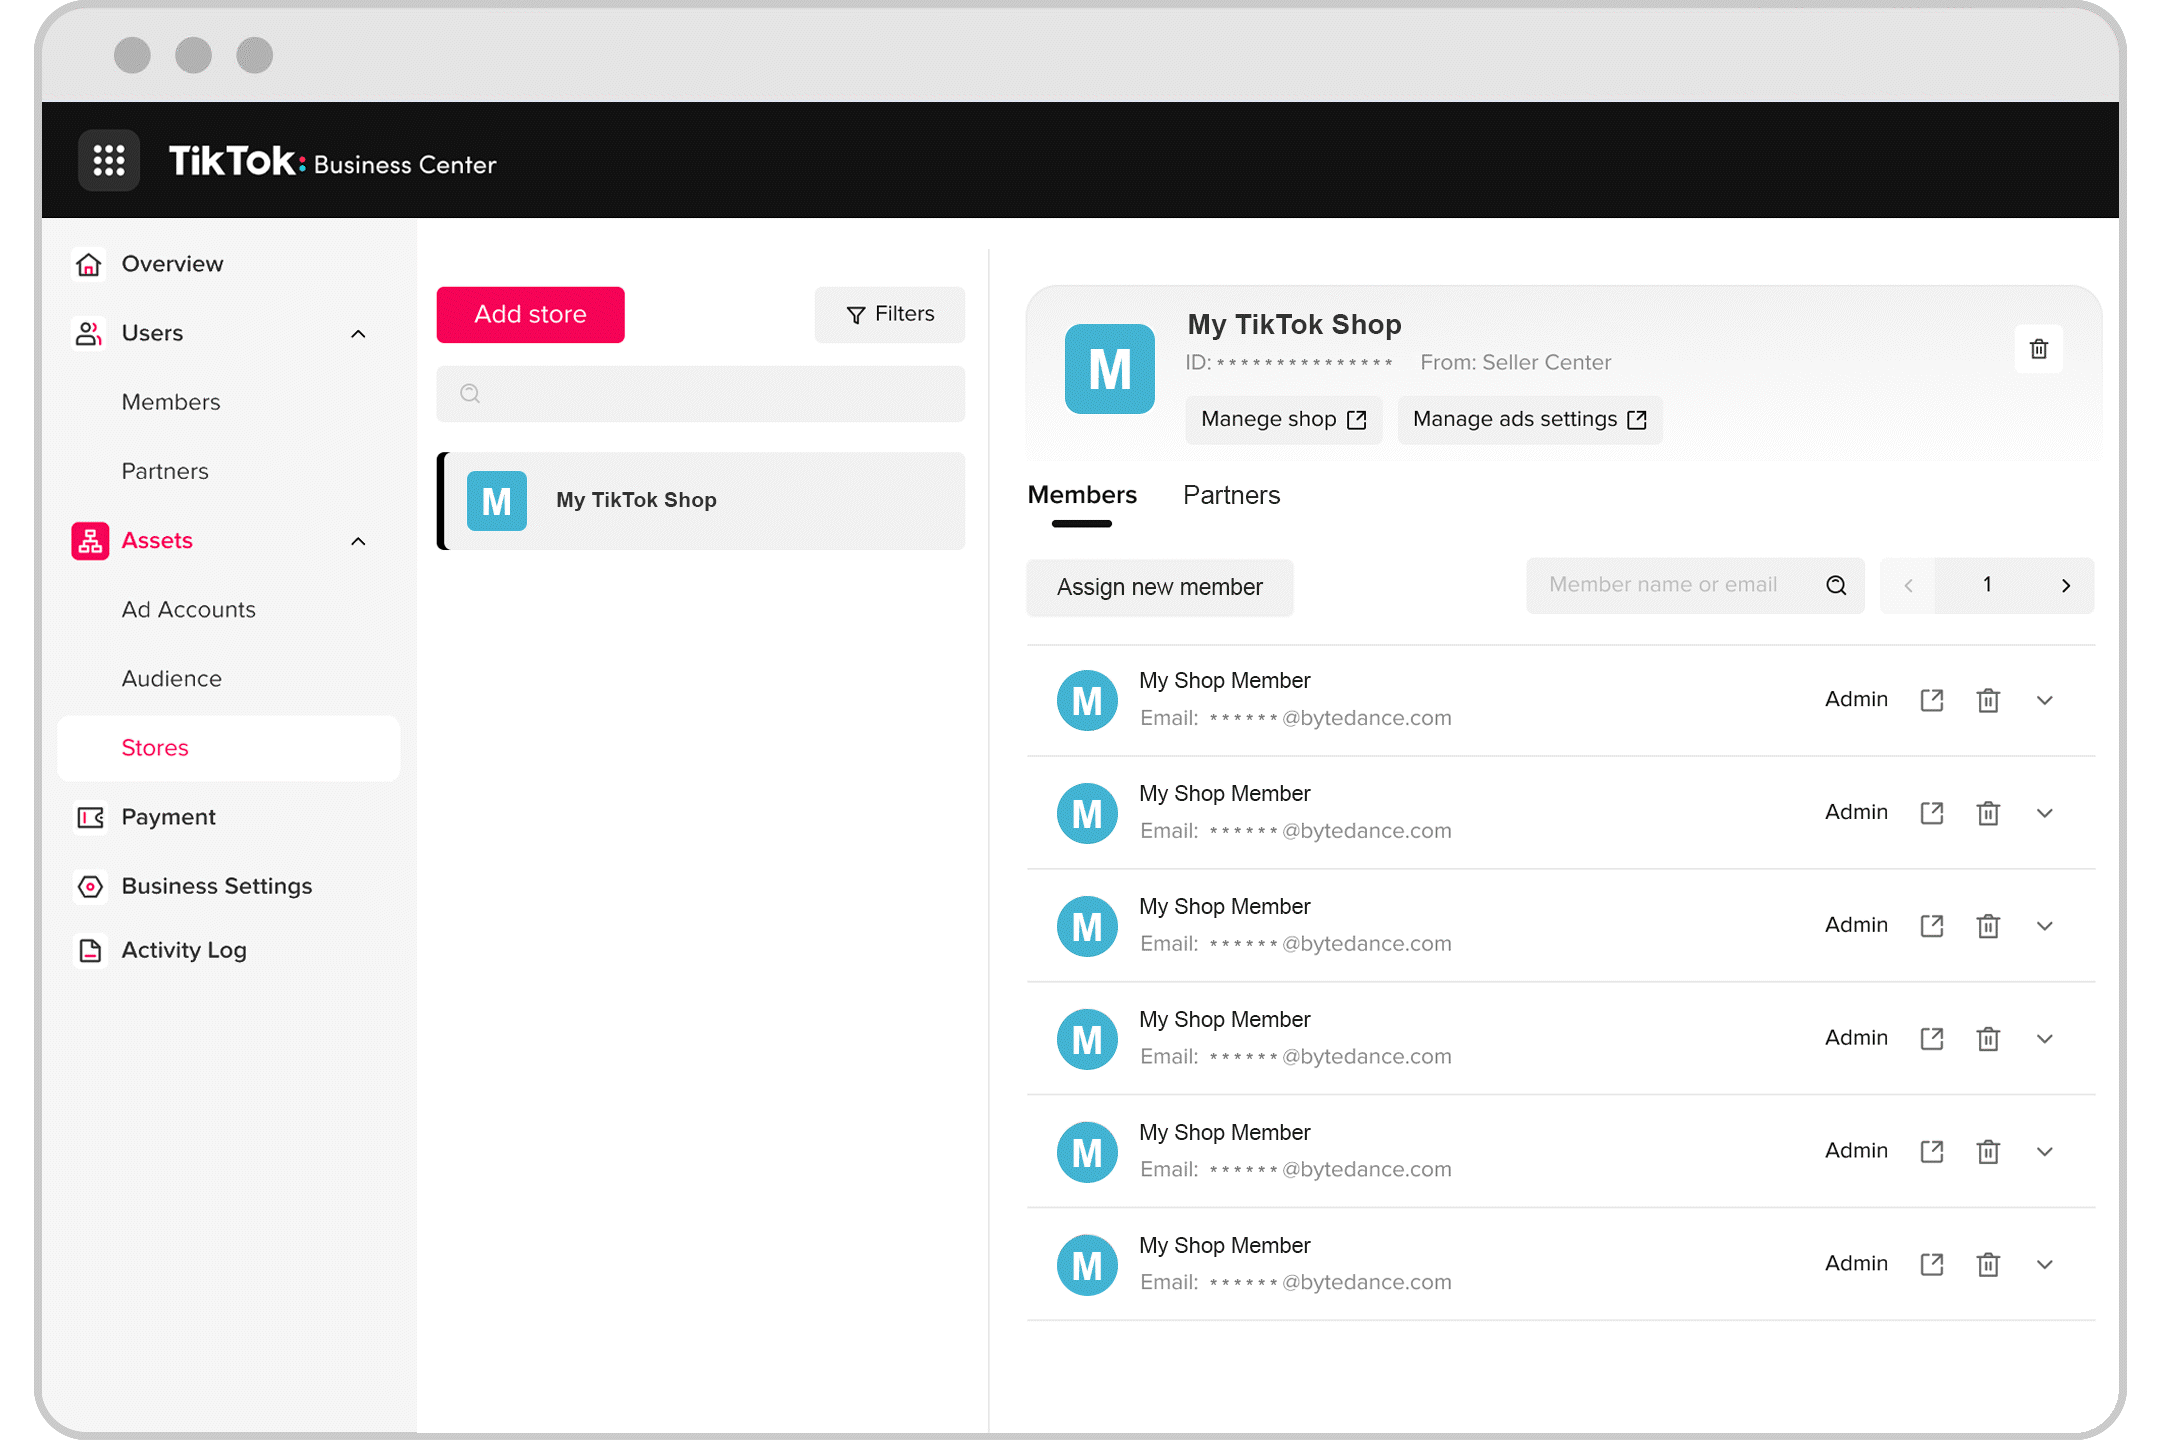2160x1440 pixels.
Task: Click the external link icon next to Manage shop
Action: click(x=1356, y=419)
